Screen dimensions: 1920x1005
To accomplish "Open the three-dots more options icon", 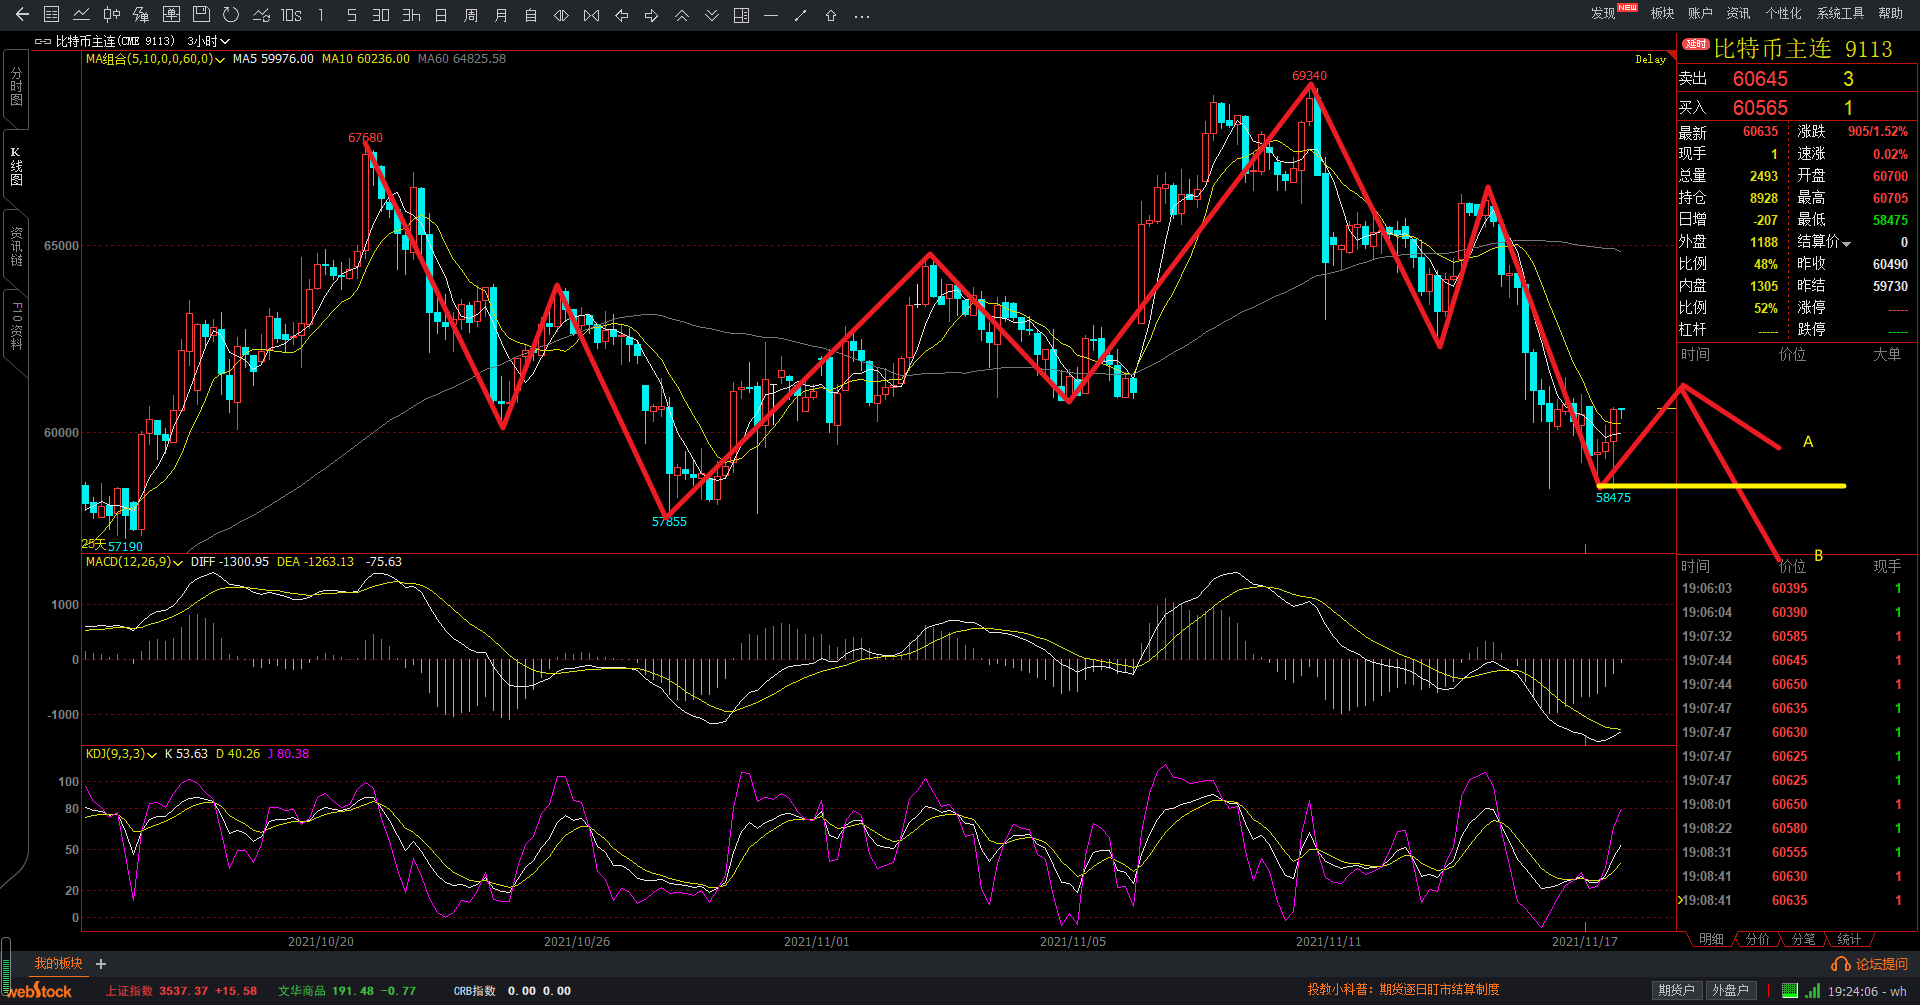I will tap(862, 15).
